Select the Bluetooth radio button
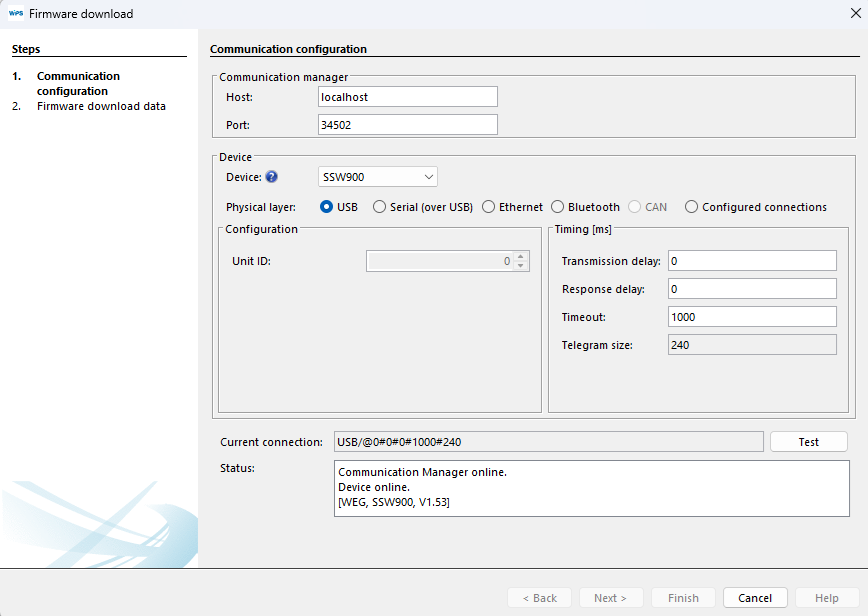Viewport: 868px width, 616px height. click(558, 207)
